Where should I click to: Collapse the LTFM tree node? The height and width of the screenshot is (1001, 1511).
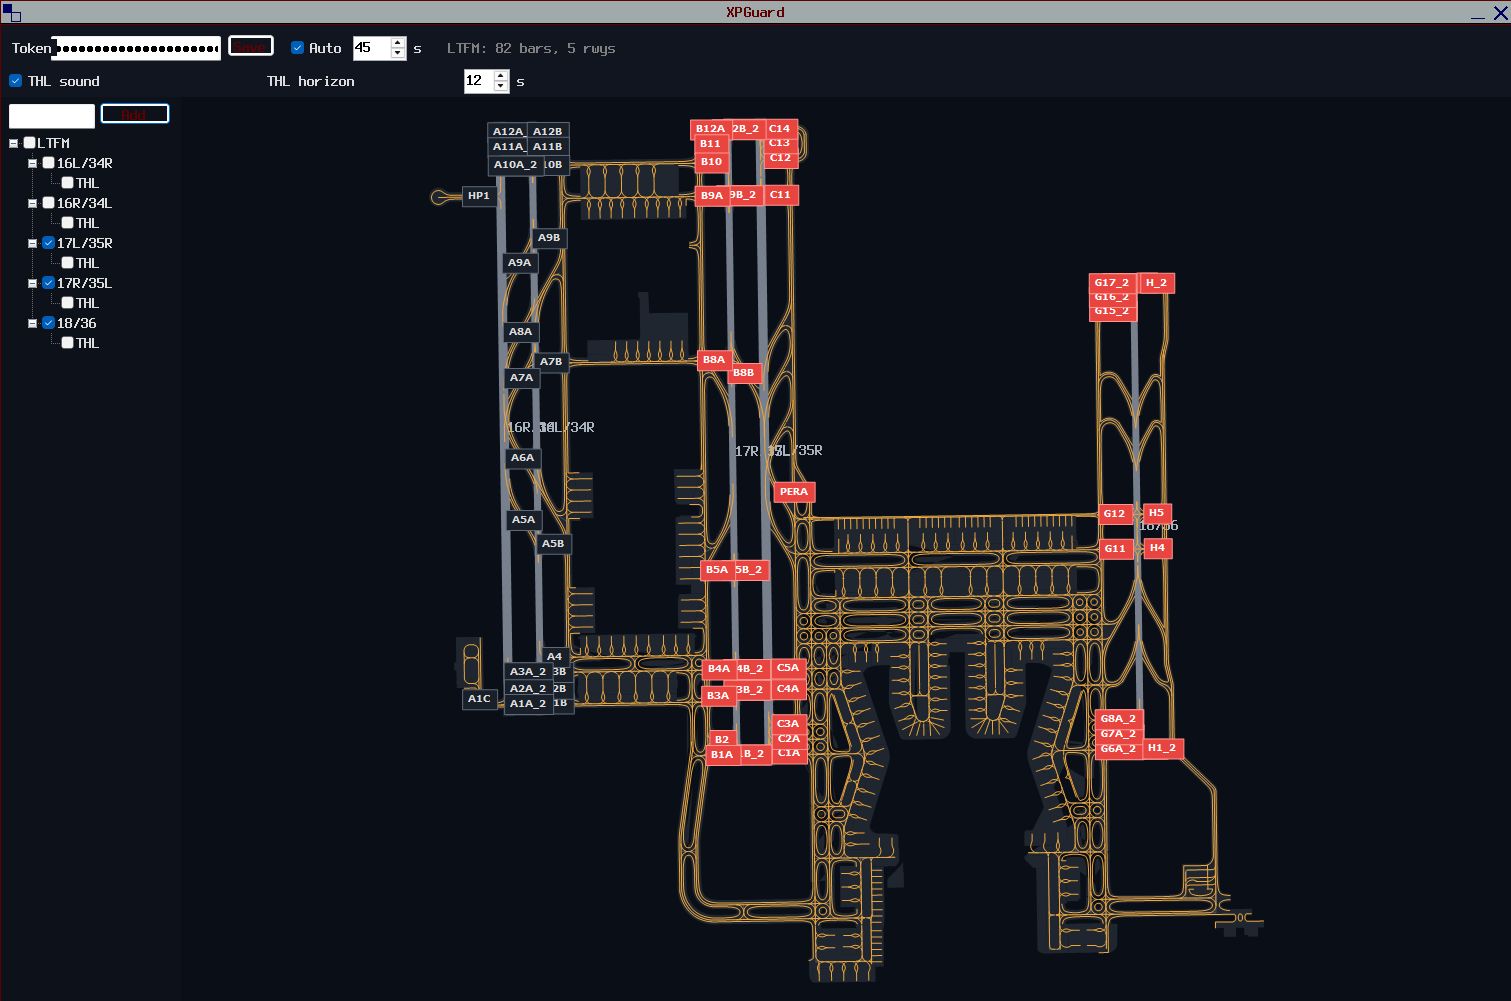click(13, 143)
